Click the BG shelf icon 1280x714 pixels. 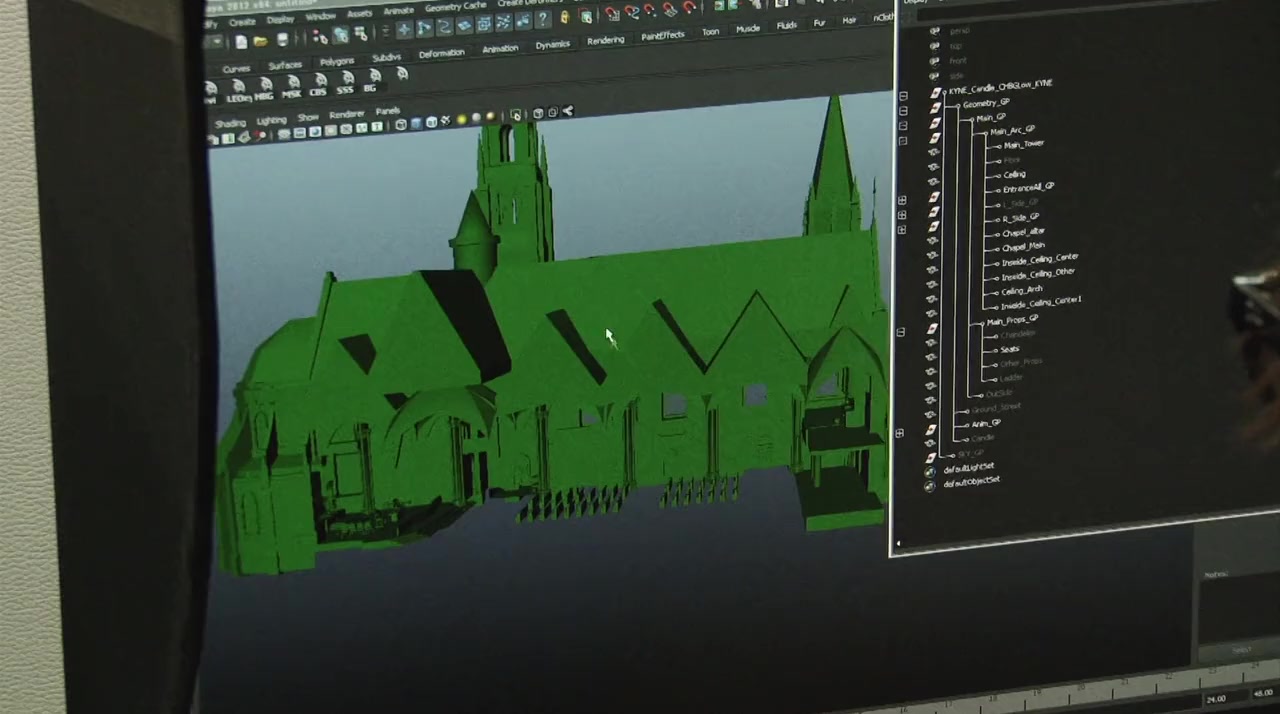coord(371,82)
